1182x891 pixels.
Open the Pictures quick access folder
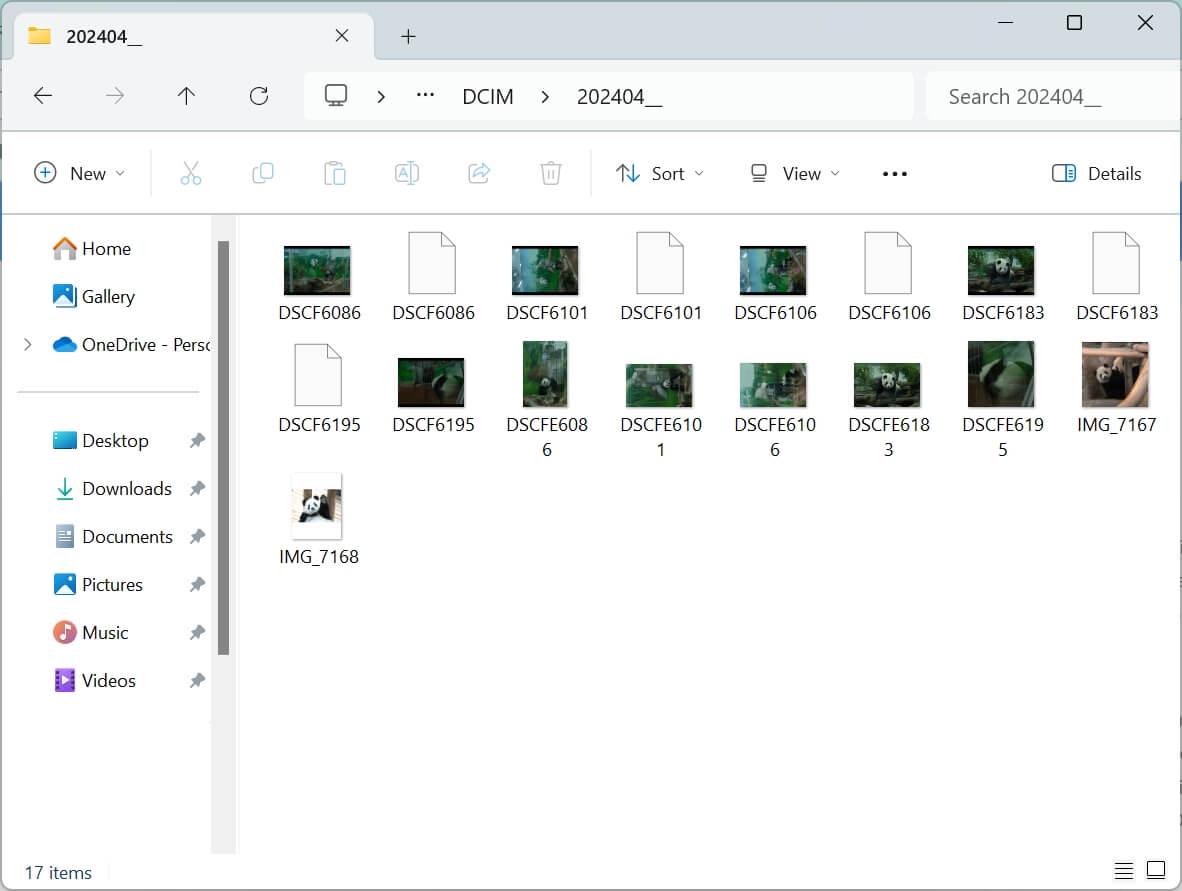pos(98,584)
